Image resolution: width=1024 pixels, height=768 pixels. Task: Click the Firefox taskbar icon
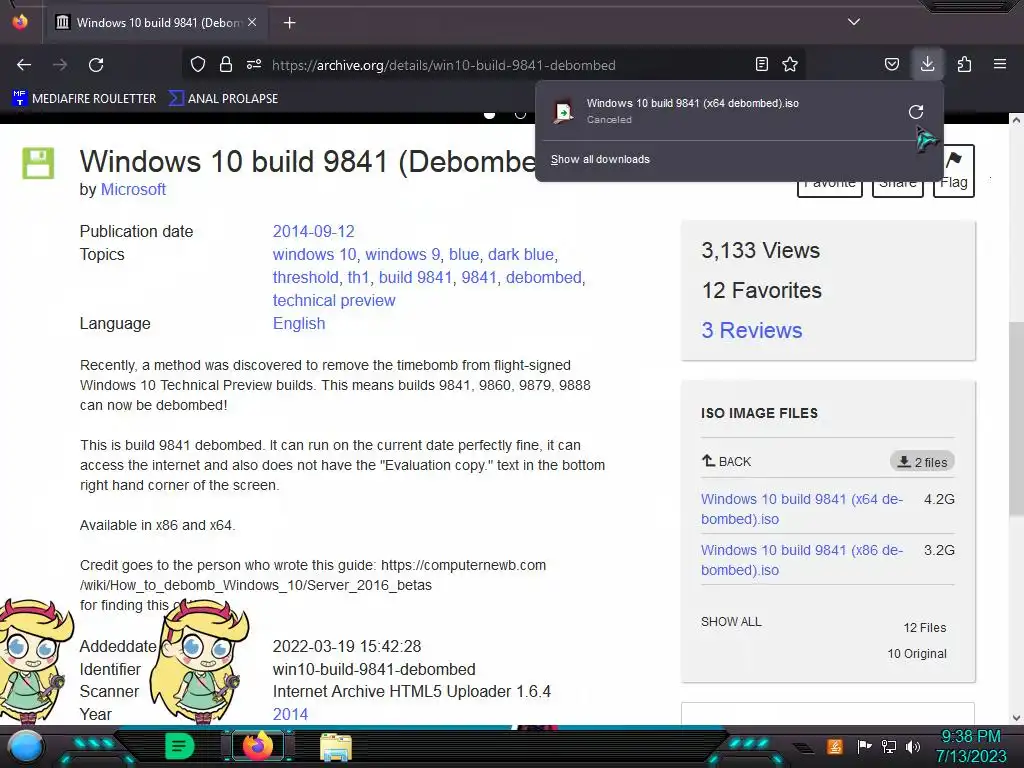click(x=257, y=746)
